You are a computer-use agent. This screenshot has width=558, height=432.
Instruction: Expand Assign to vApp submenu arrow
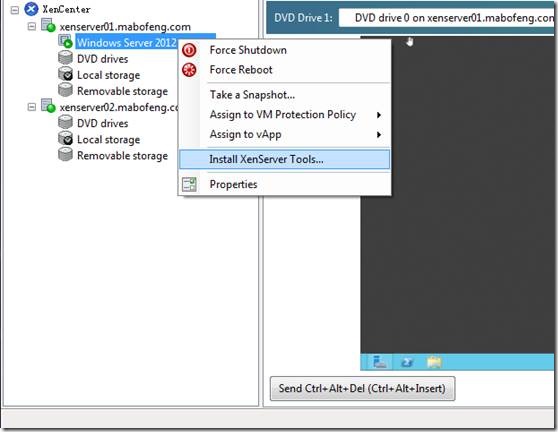(x=379, y=135)
